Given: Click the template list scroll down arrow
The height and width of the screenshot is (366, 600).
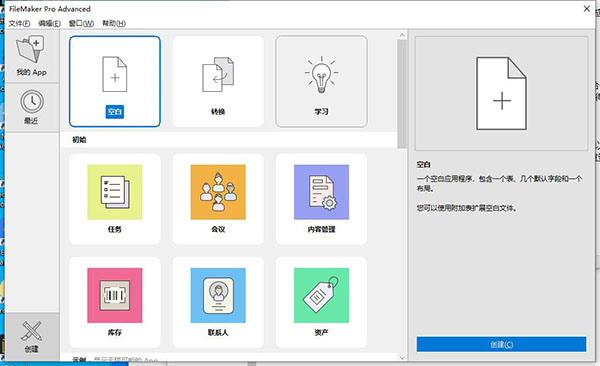Looking at the screenshot, I should tap(402, 358).
